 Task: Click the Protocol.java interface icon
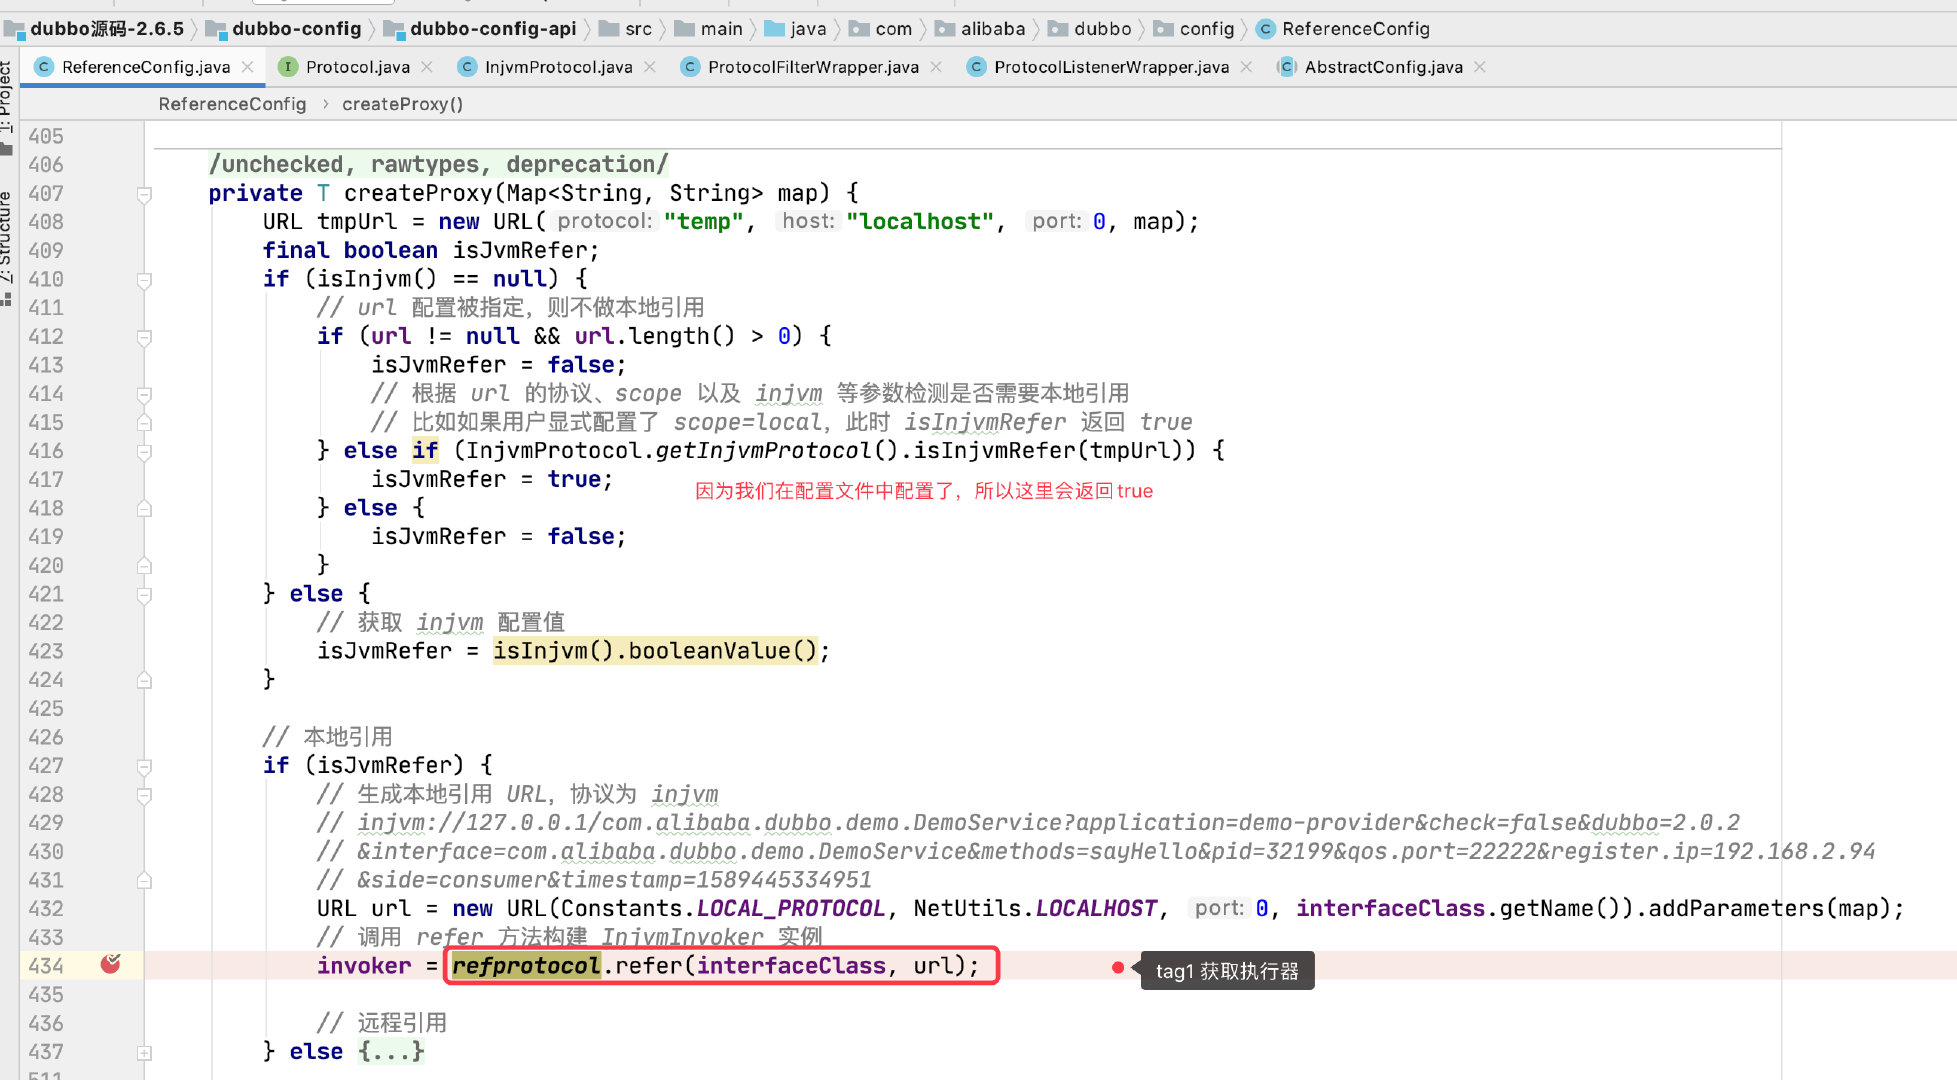tap(287, 67)
